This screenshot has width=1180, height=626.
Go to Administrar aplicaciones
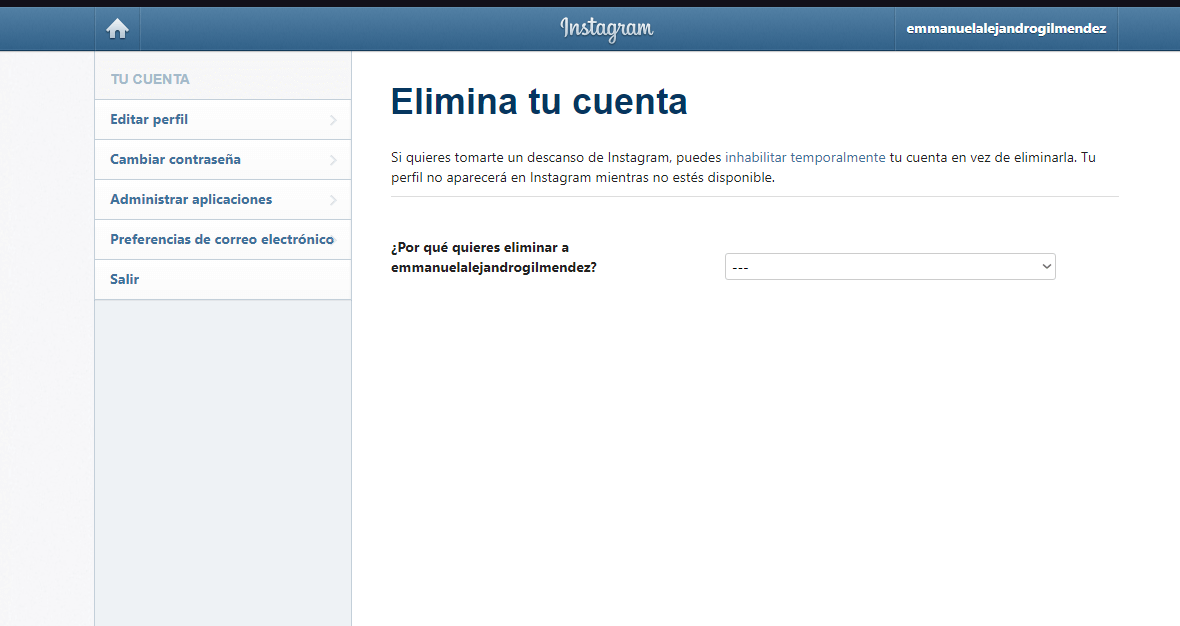coord(191,199)
